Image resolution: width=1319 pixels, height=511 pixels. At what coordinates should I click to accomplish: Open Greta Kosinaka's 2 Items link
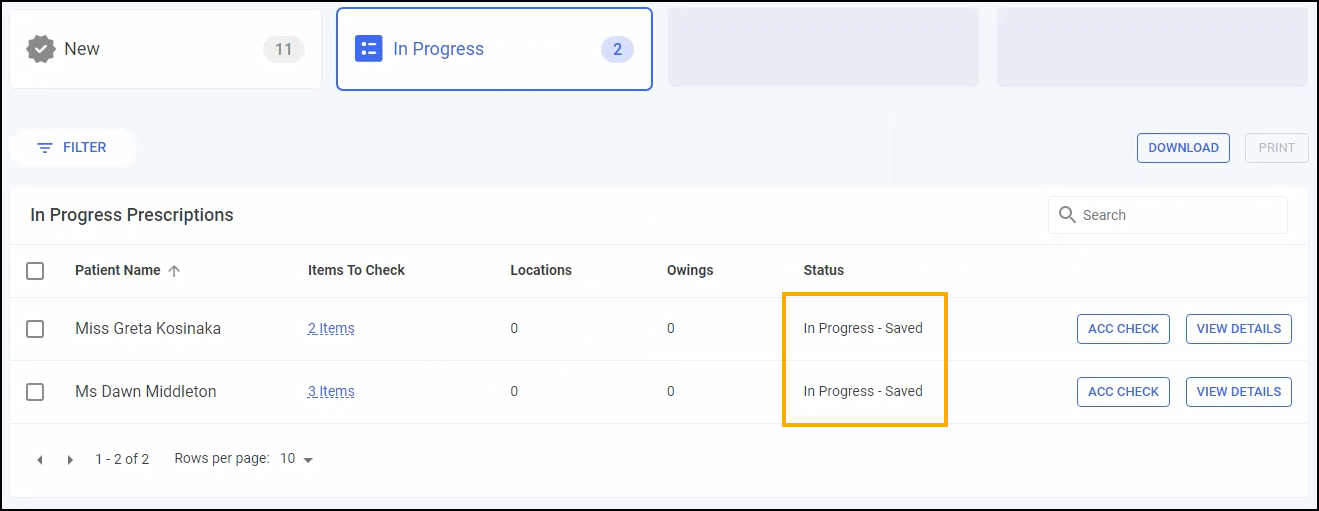(331, 329)
